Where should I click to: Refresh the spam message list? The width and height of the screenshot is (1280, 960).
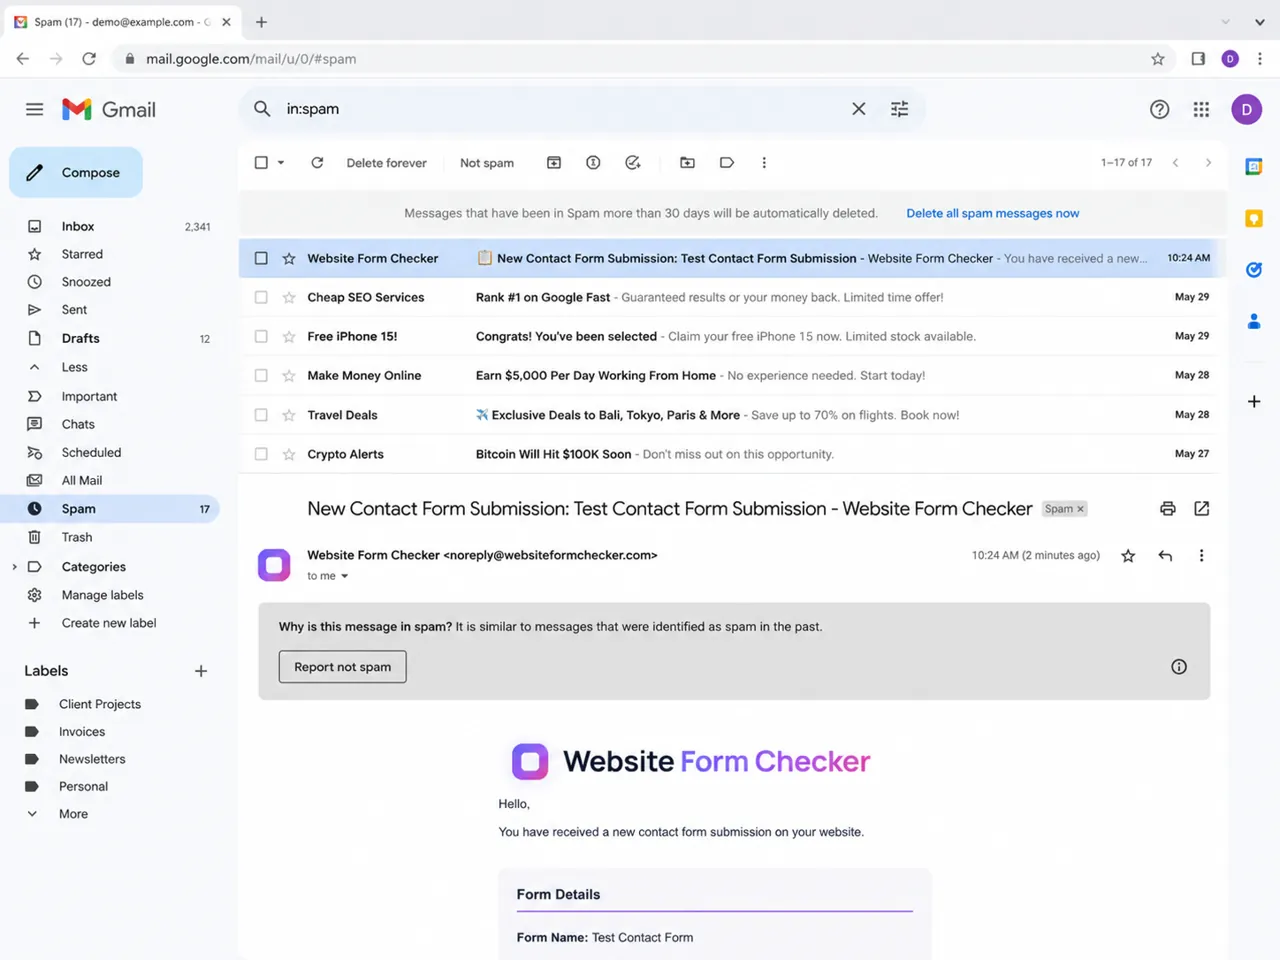click(317, 162)
